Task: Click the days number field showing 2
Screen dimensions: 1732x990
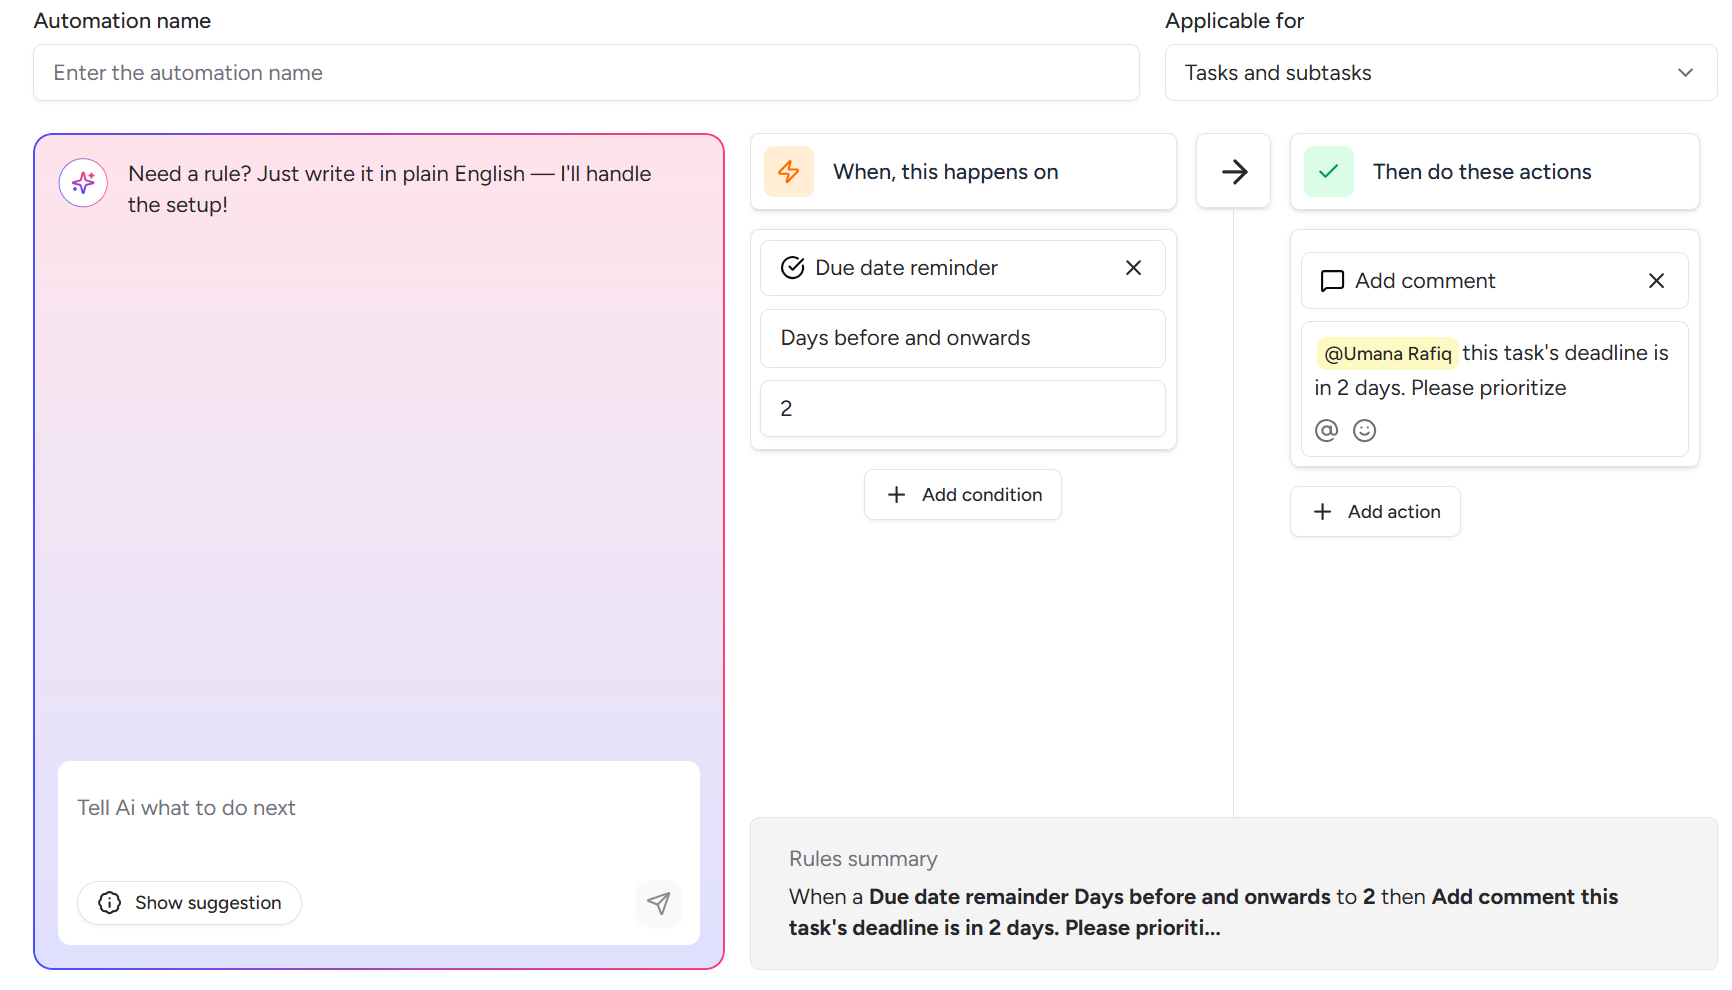Action: 962,408
